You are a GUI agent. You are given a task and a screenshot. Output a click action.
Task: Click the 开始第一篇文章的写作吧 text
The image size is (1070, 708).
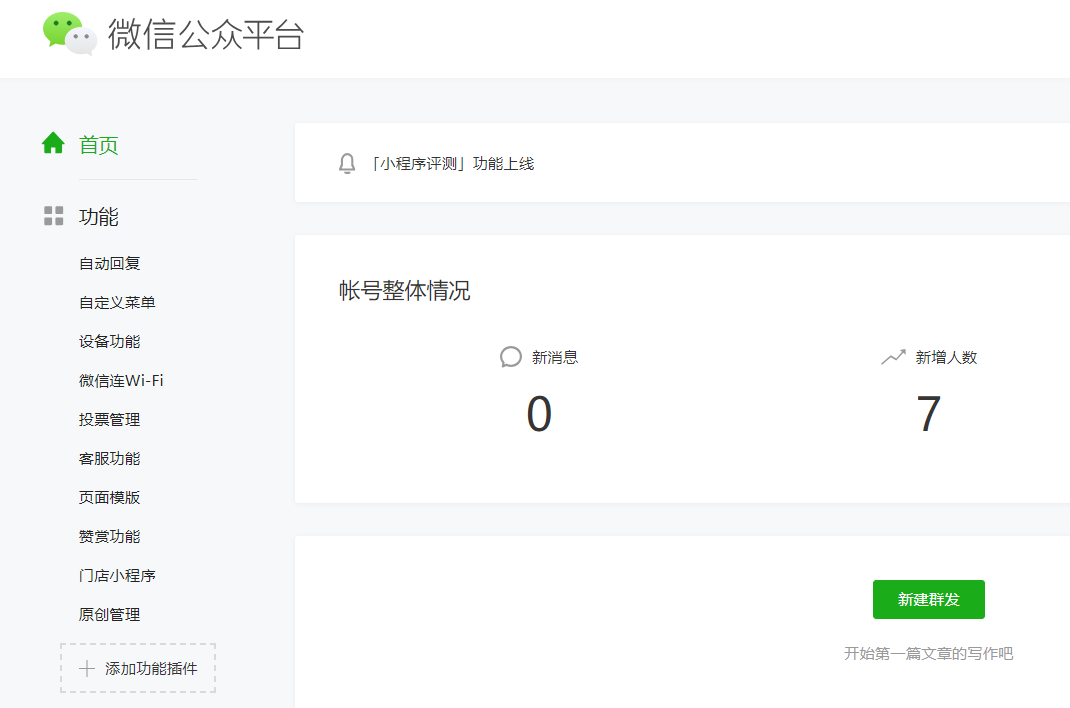[929, 653]
